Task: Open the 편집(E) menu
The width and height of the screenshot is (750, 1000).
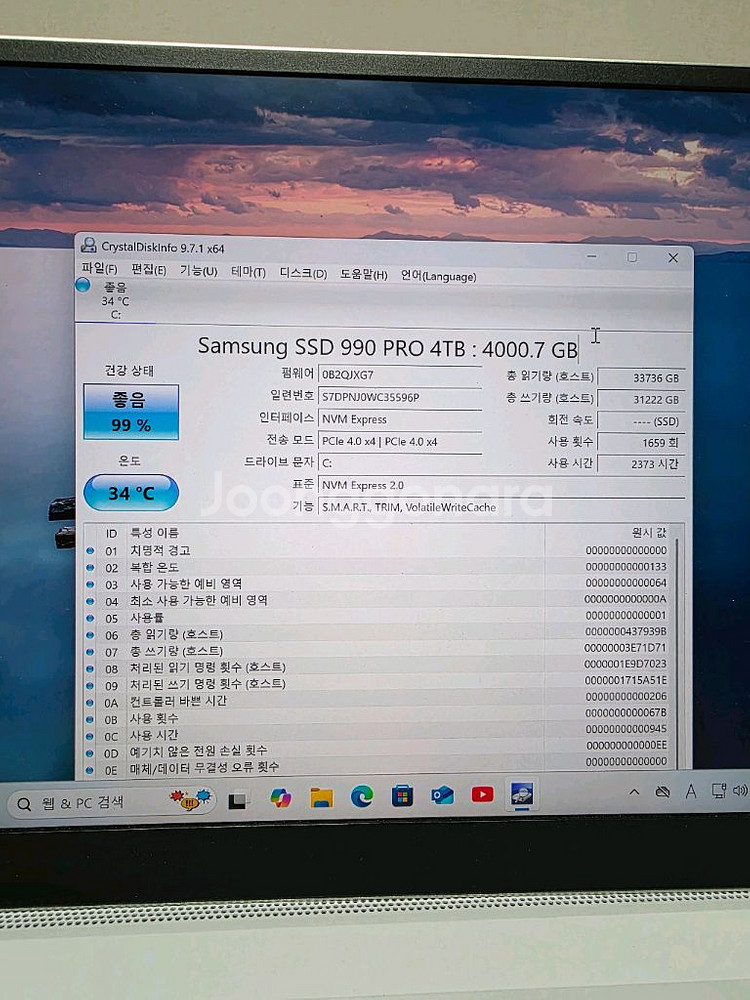Action: click(149, 270)
